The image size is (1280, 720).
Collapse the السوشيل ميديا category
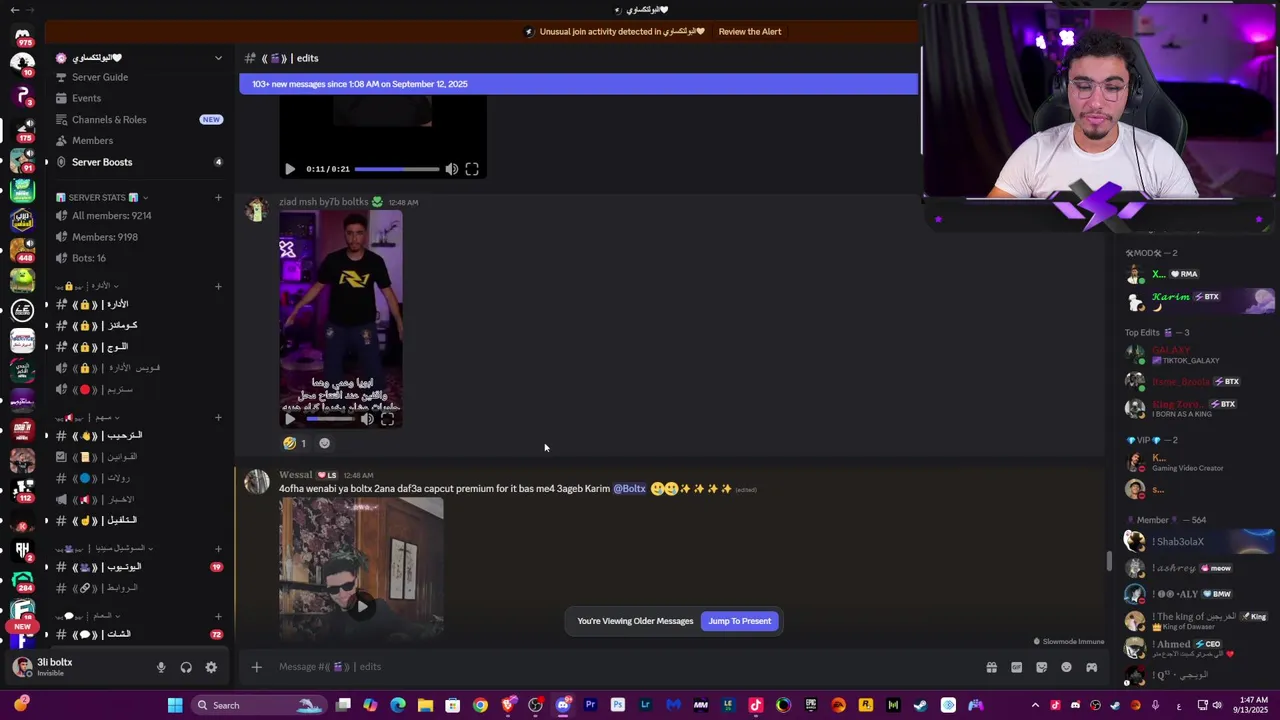tap(105, 548)
